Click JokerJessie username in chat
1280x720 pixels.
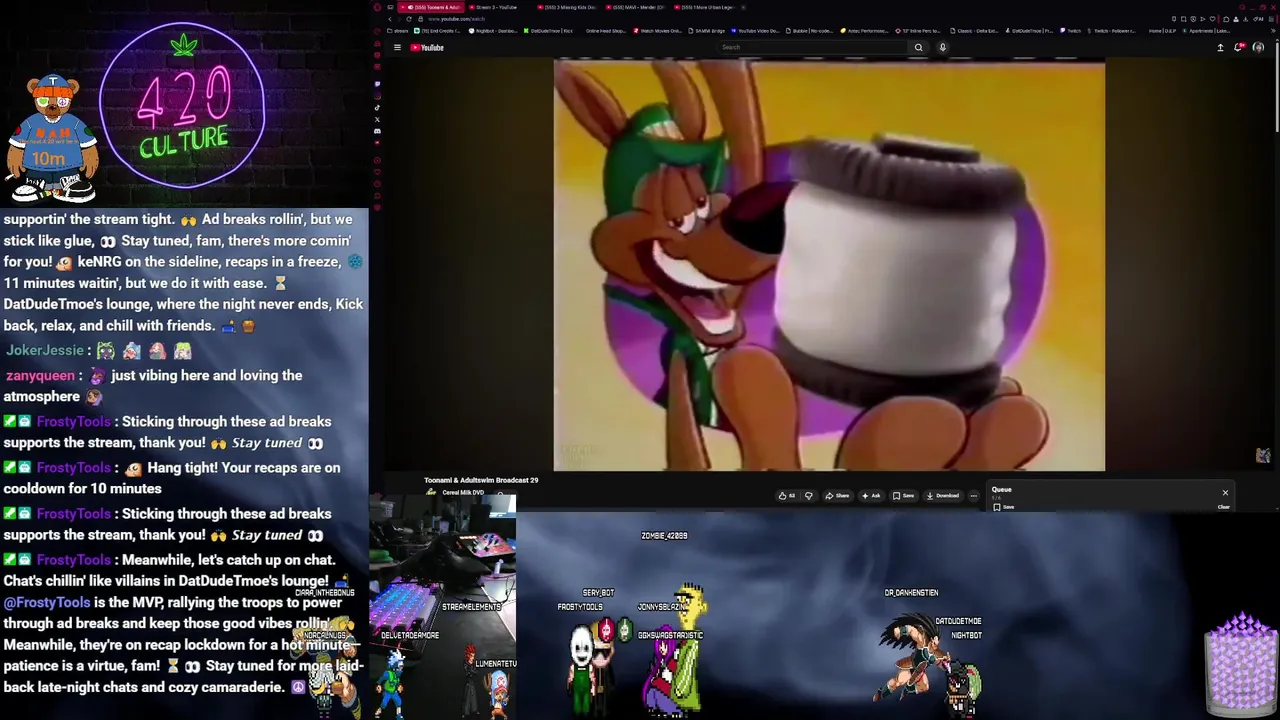pos(45,351)
